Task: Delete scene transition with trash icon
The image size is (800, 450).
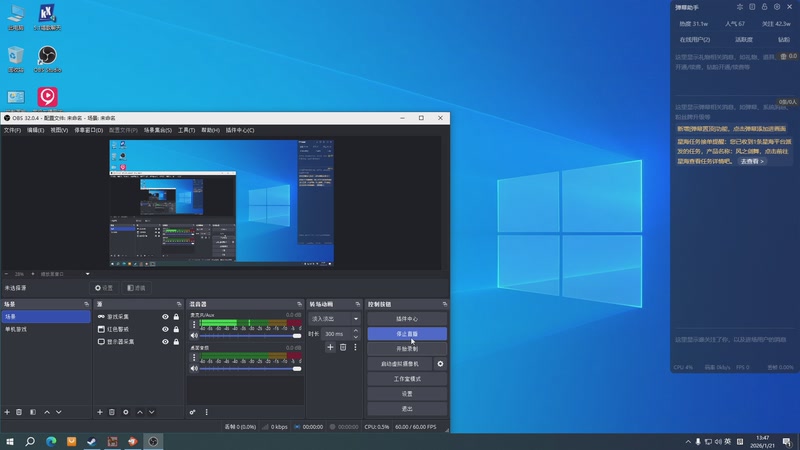Action: [343, 347]
